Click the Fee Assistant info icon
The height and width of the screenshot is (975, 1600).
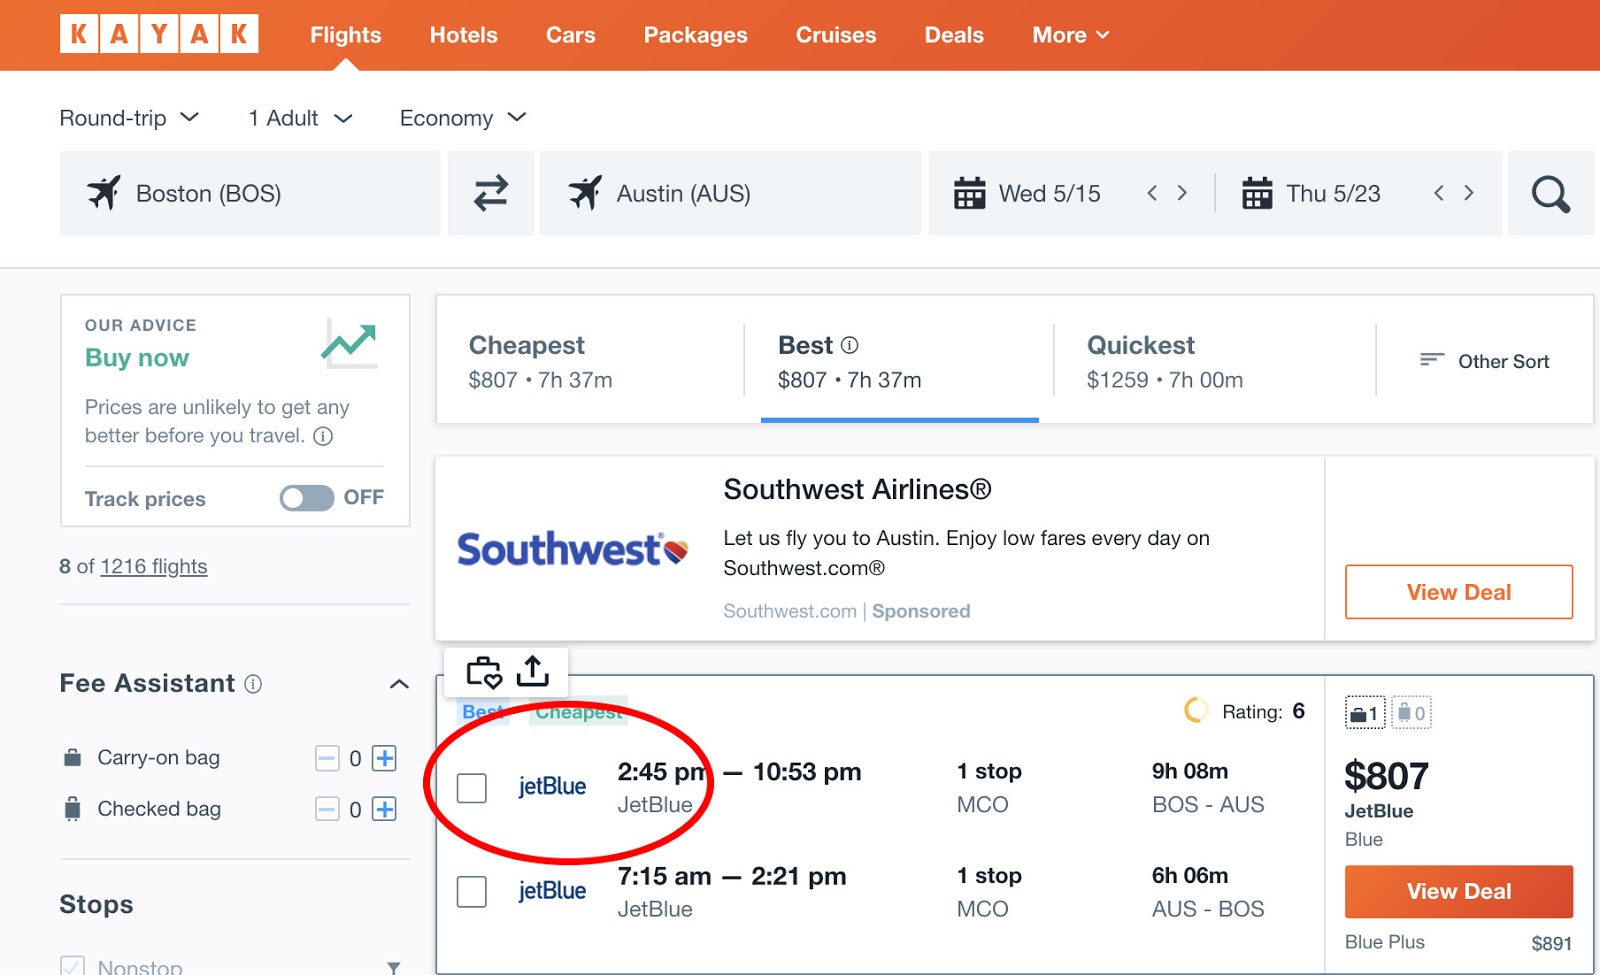(x=254, y=684)
